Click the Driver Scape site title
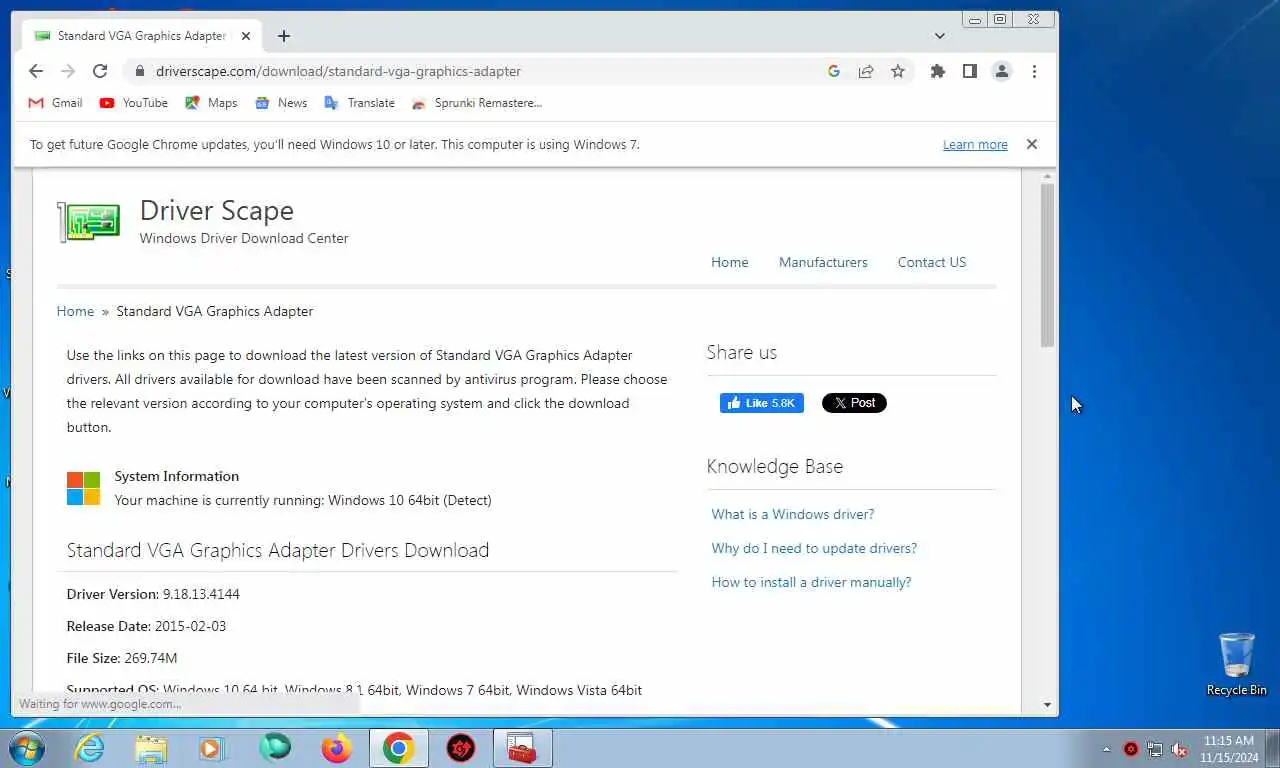The width and height of the screenshot is (1280, 768). click(216, 210)
